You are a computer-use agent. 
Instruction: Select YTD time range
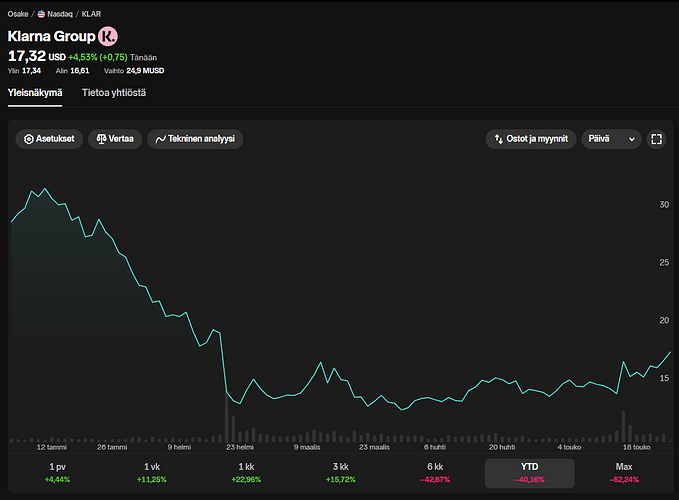[530, 473]
